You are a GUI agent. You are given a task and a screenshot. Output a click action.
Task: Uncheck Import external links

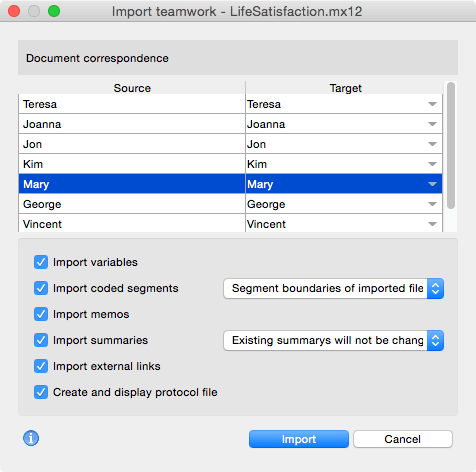[x=41, y=366]
